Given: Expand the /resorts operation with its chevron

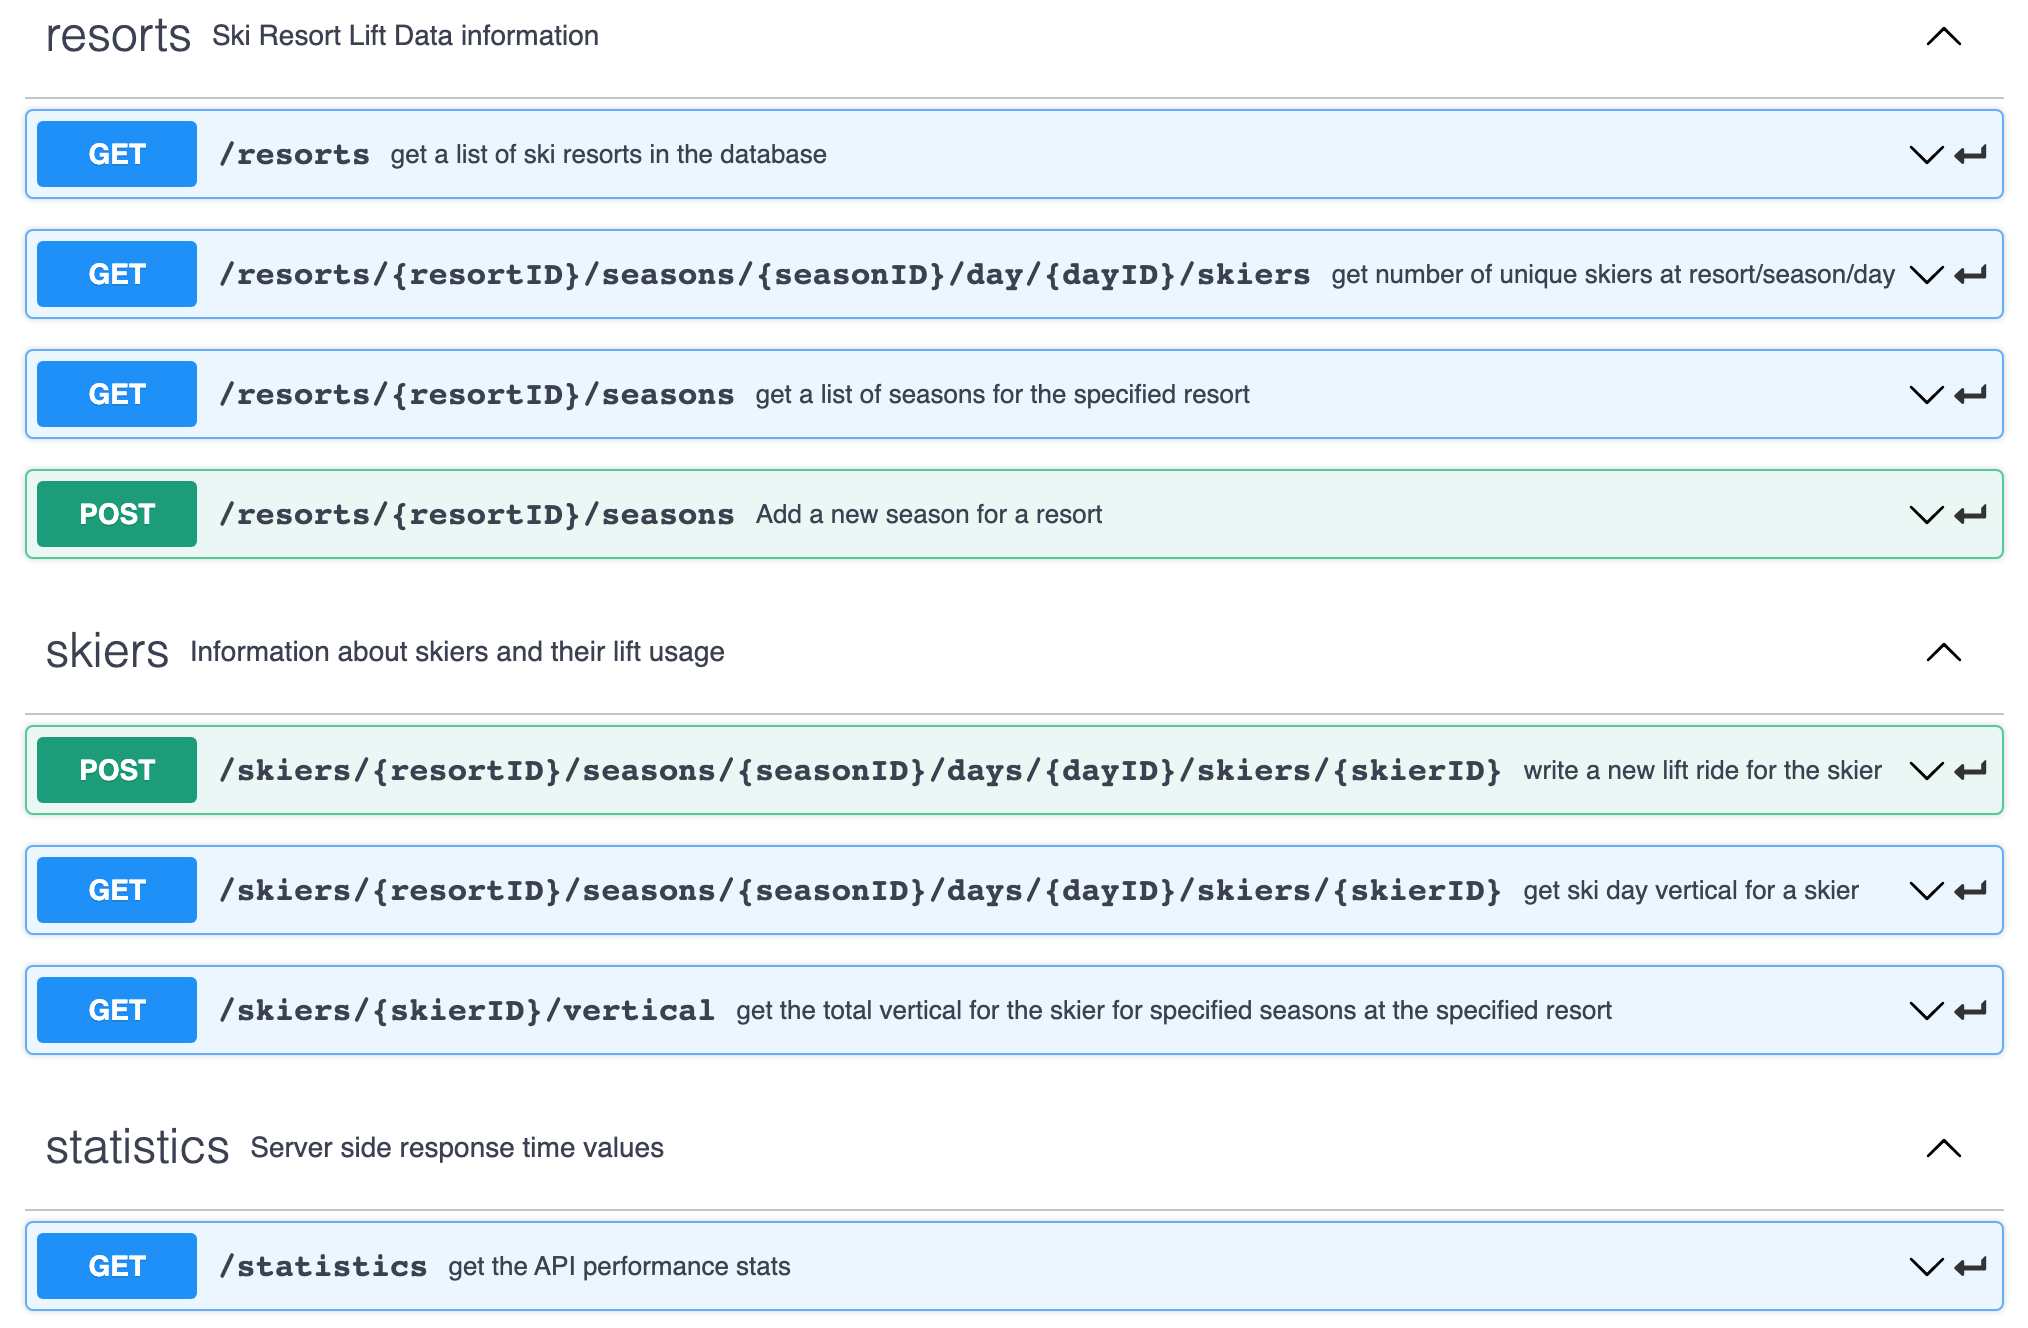Looking at the screenshot, I should (x=1925, y=153).
